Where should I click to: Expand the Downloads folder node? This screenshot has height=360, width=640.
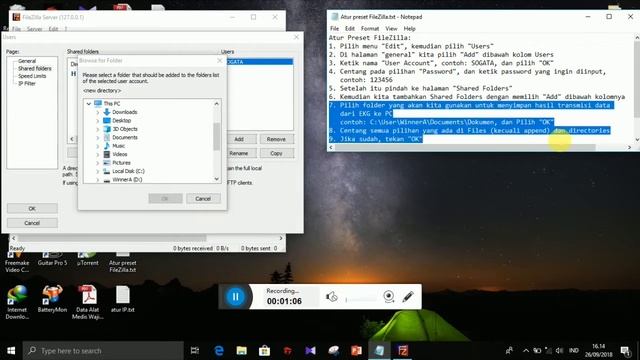[x=97, y=112]
